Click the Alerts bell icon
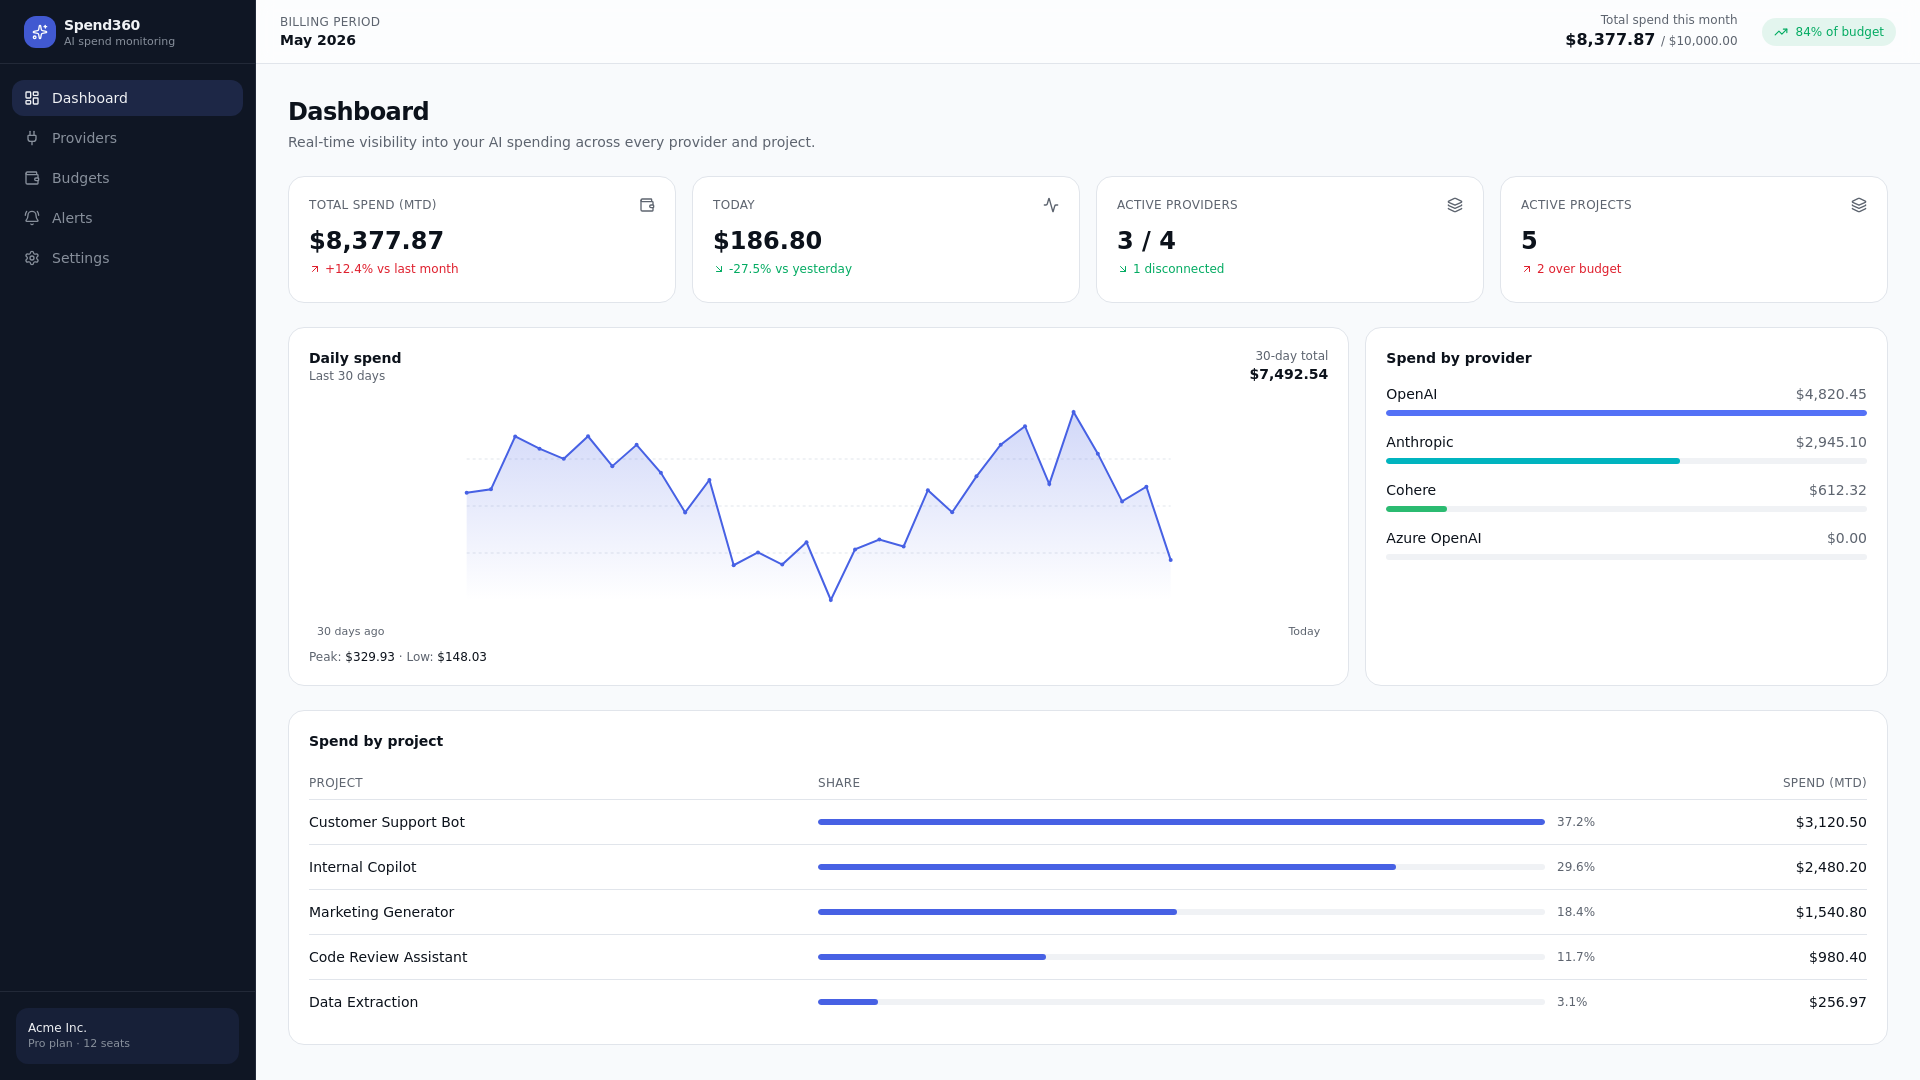Viewport: 1920px width, 1080px height. click(x=32, y=218)
